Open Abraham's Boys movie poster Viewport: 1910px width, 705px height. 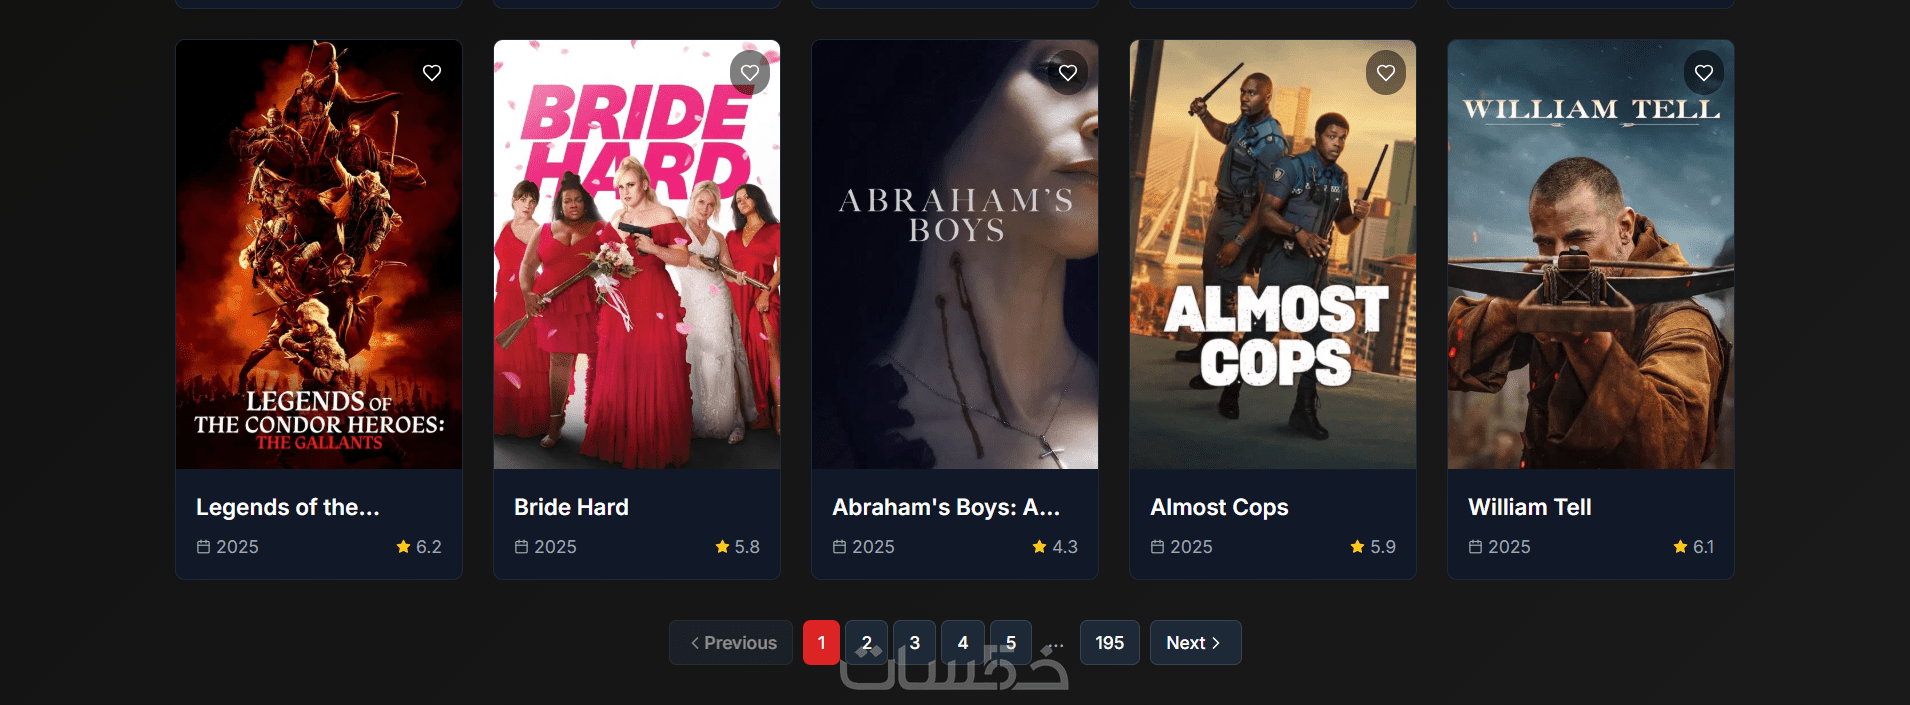tap(955, 255)
